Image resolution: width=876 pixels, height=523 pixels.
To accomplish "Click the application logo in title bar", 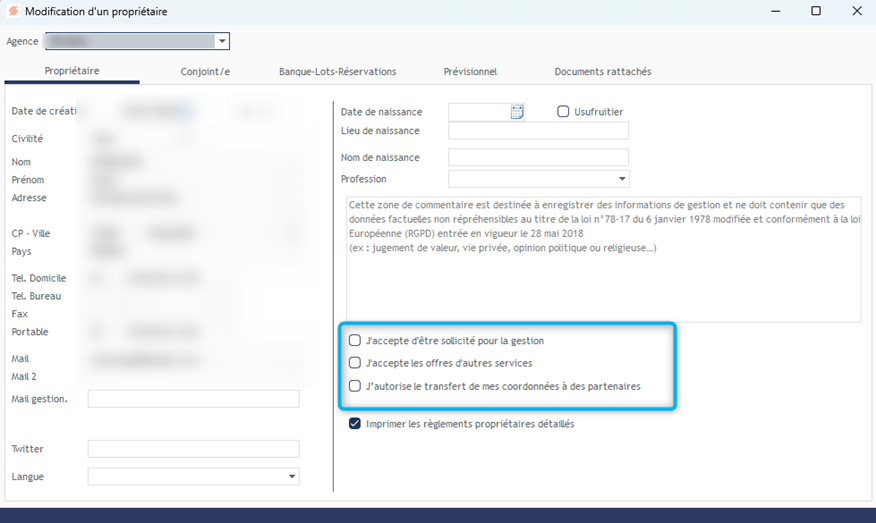I will click(x=13, y=11).
